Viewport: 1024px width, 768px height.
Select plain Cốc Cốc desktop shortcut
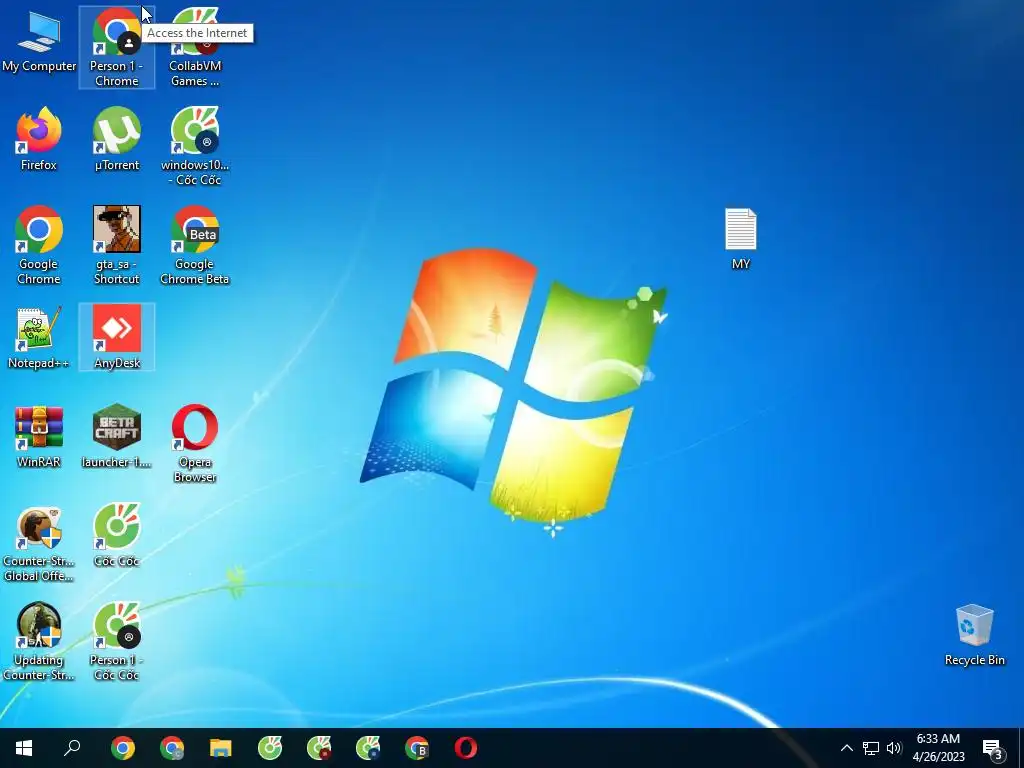tap(116, 536)
